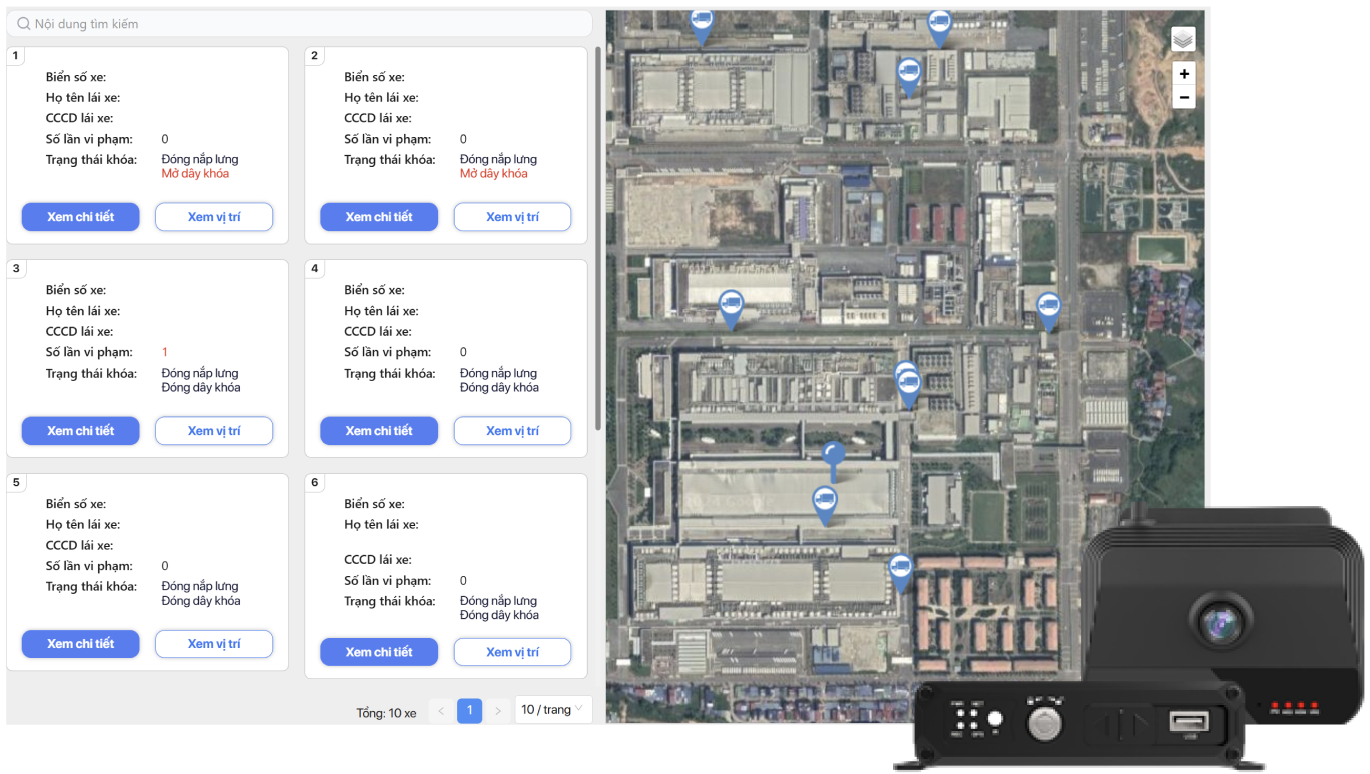Screen dimensions: 1370x774
Task: Open Xem chi tiết for vehicle 3
Action: click(80, 431)
